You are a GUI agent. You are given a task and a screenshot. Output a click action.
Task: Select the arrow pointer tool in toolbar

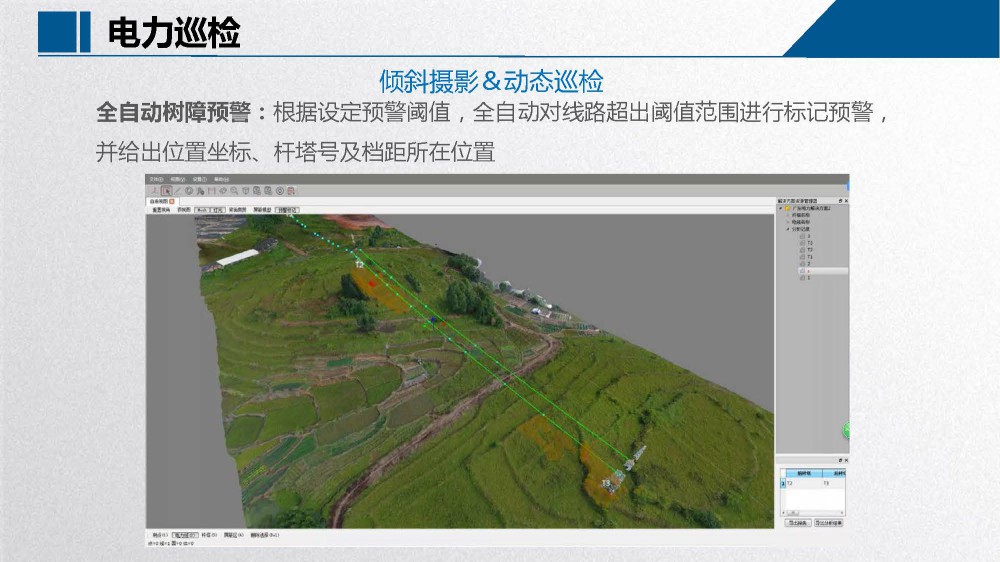[167, 190]
